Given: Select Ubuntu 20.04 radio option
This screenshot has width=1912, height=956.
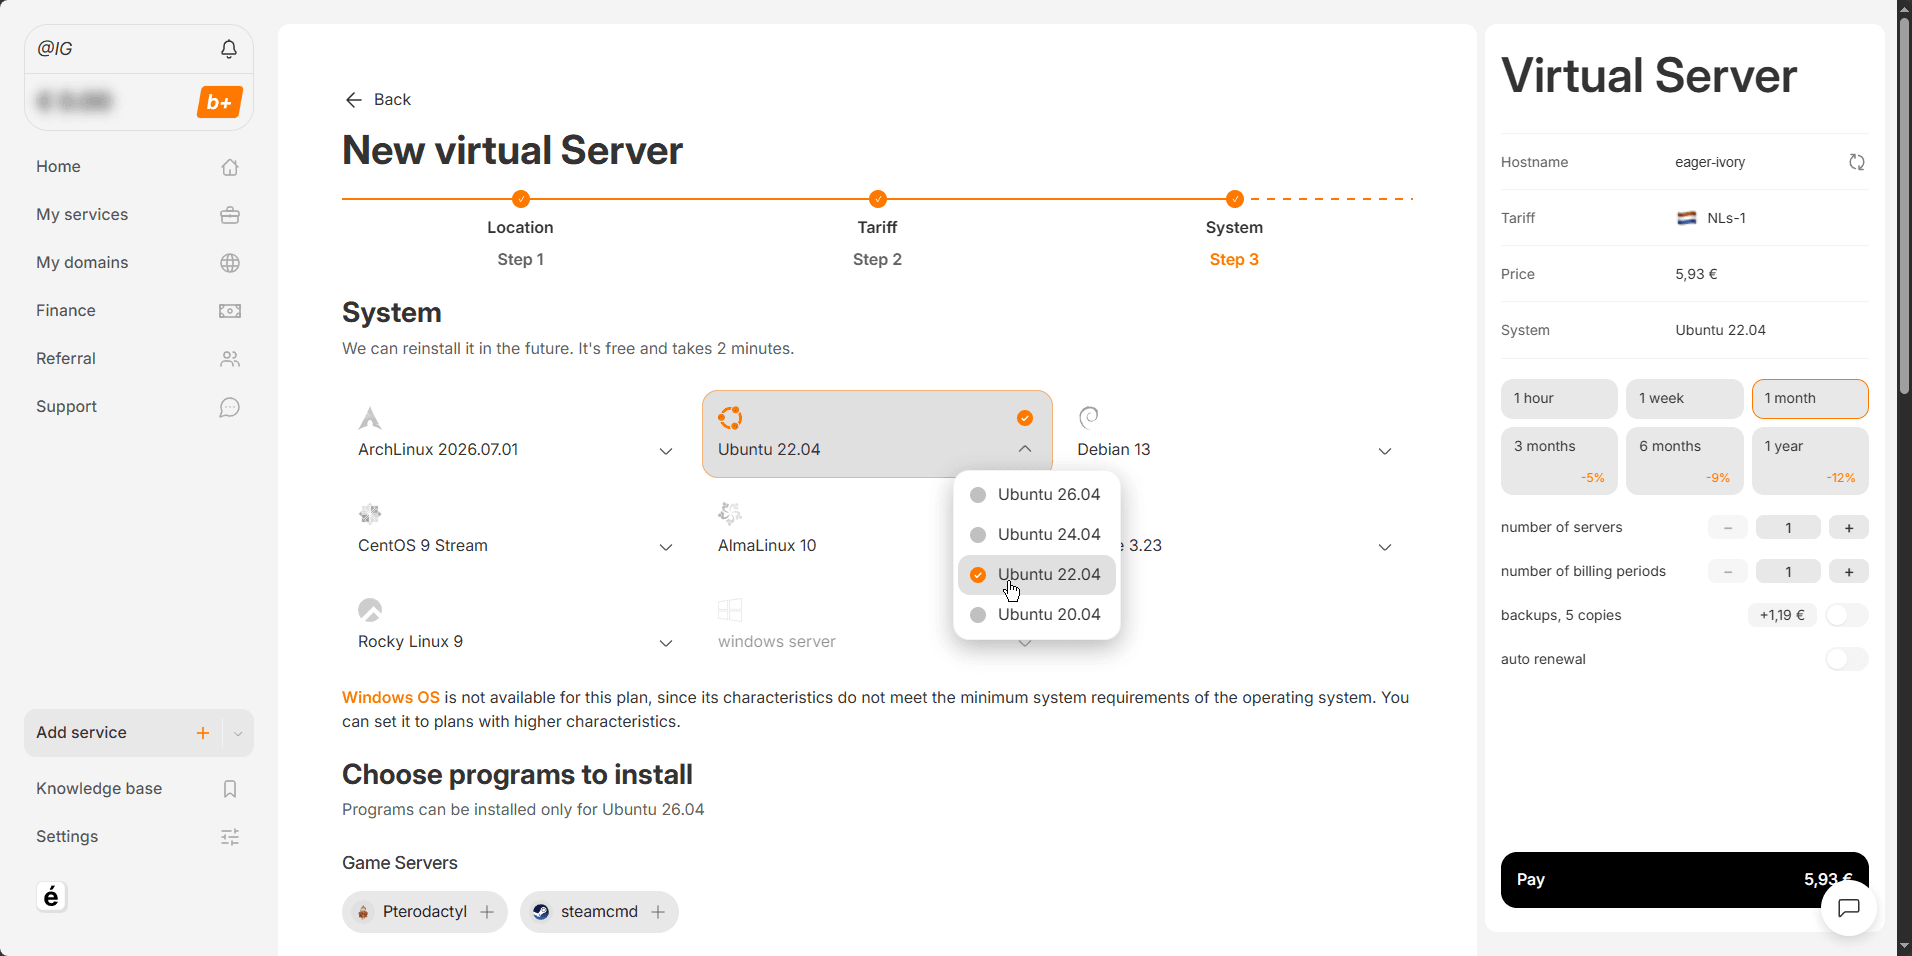Looking at the screenshot, I should point(1037,615).
